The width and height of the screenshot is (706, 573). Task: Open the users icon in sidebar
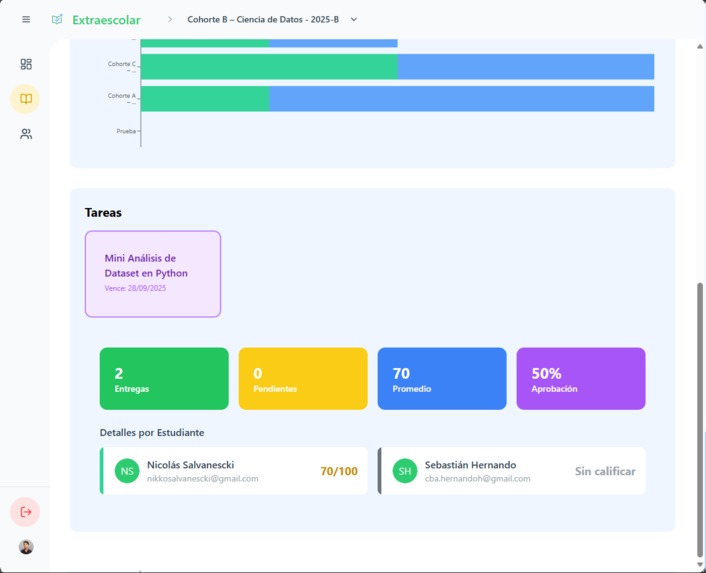point(26,134)
